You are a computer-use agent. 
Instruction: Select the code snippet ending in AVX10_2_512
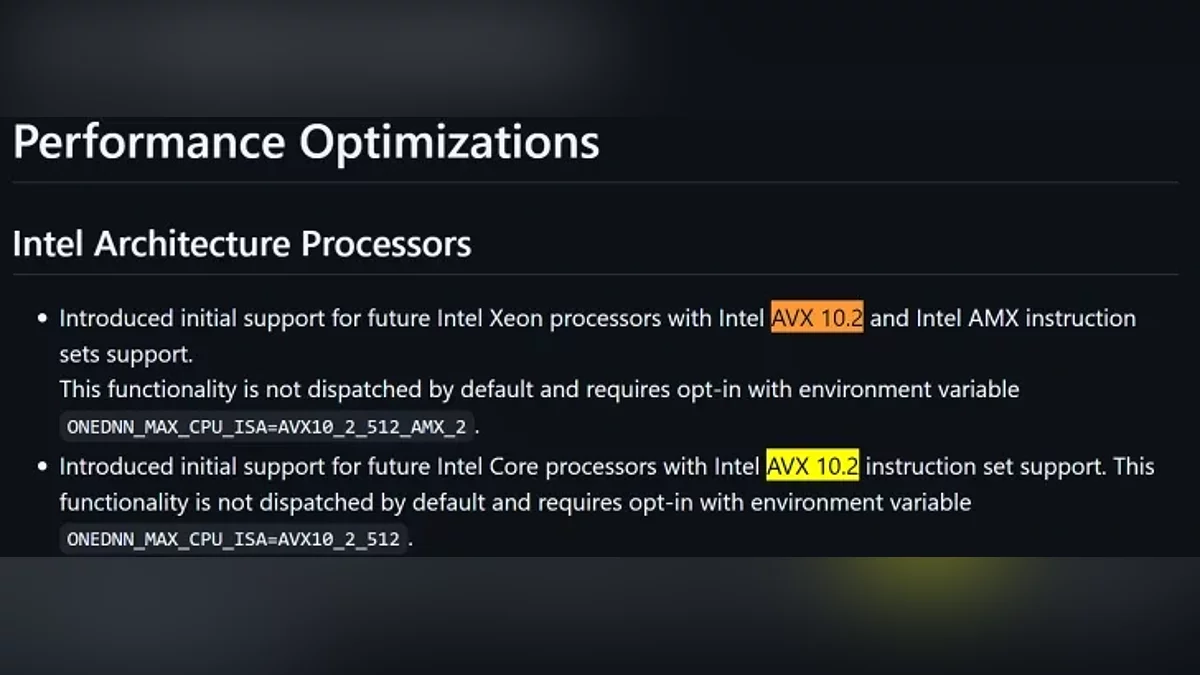click(233, 539)
